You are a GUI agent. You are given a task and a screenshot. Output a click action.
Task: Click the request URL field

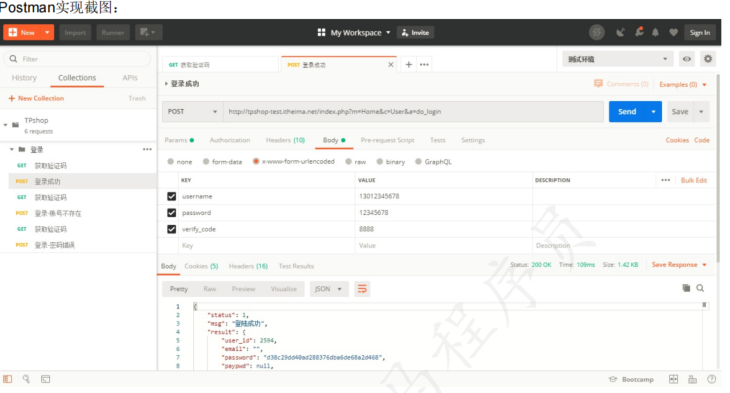(413, 112)
